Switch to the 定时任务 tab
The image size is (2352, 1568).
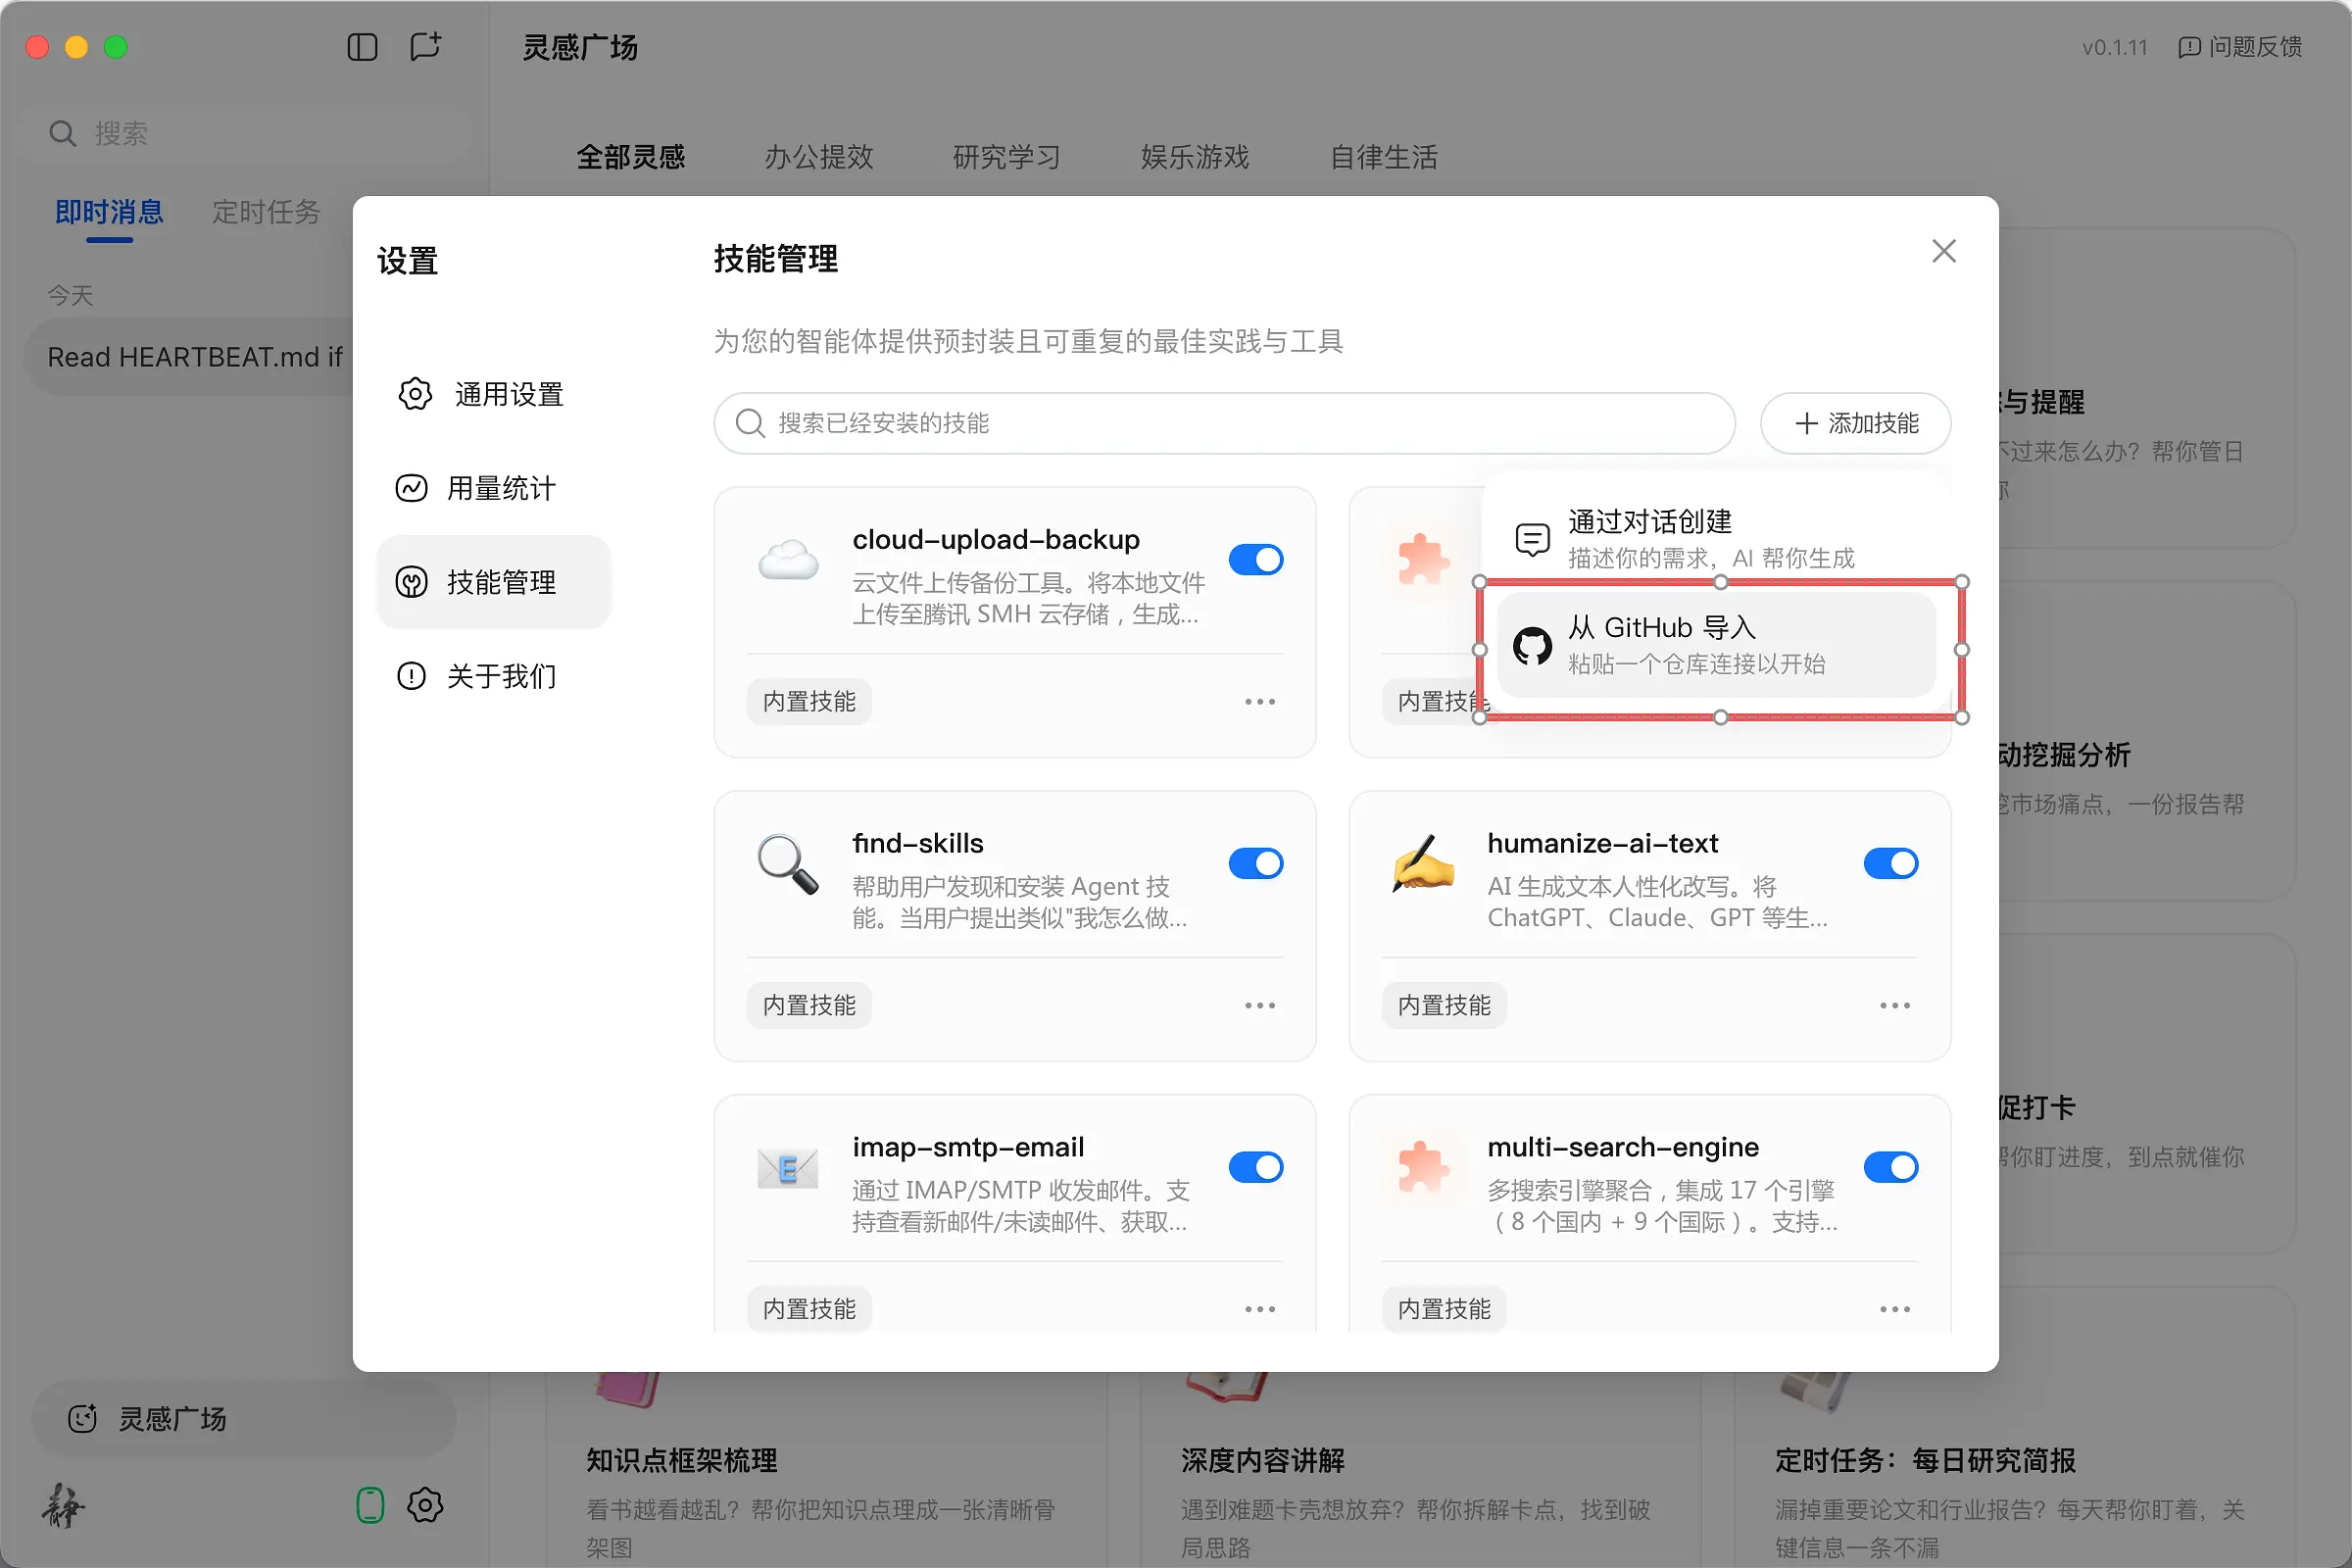coord(265,212)
